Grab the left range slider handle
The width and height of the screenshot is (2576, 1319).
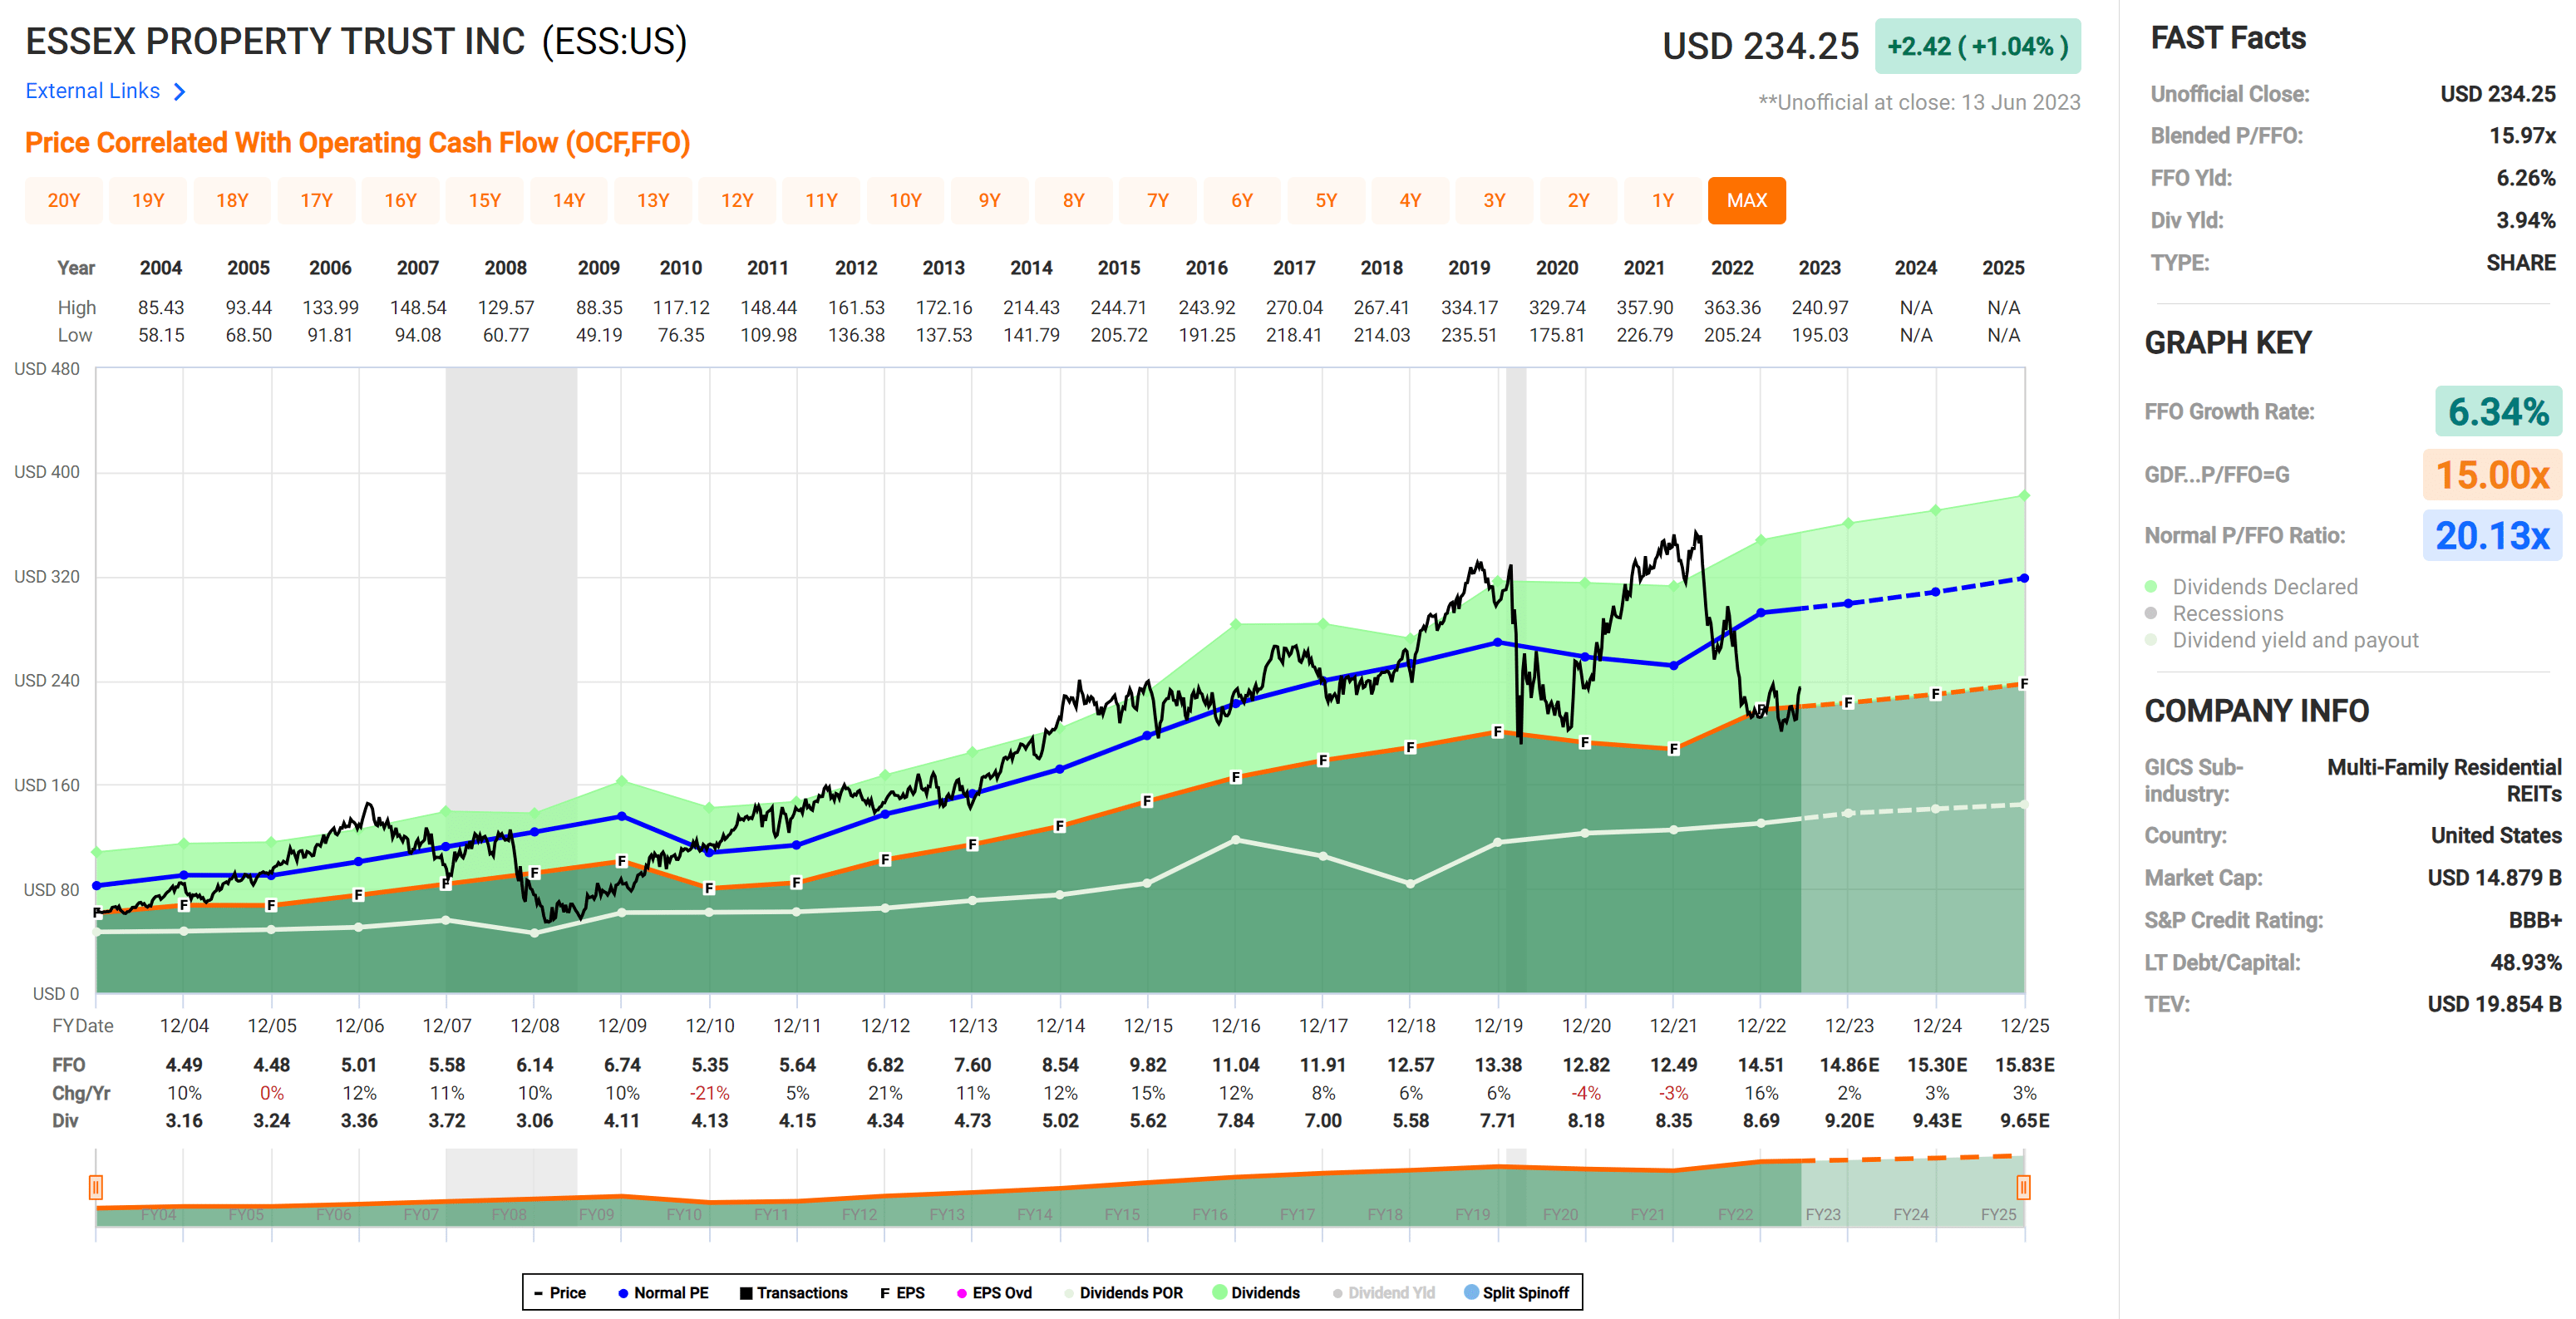96,1187
